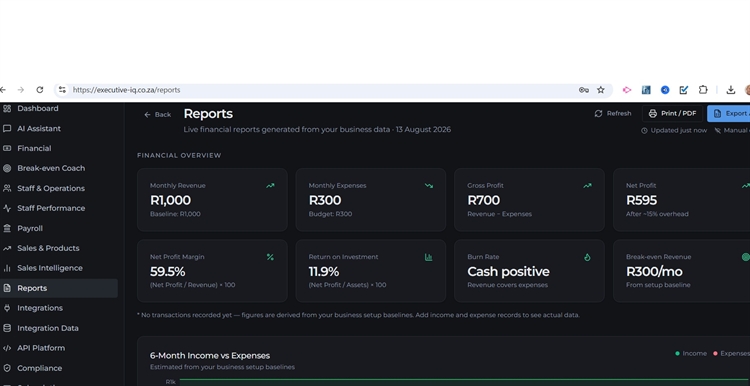
Task: Open AI Assistant in sidebar
Action: [x=39, y=129]
